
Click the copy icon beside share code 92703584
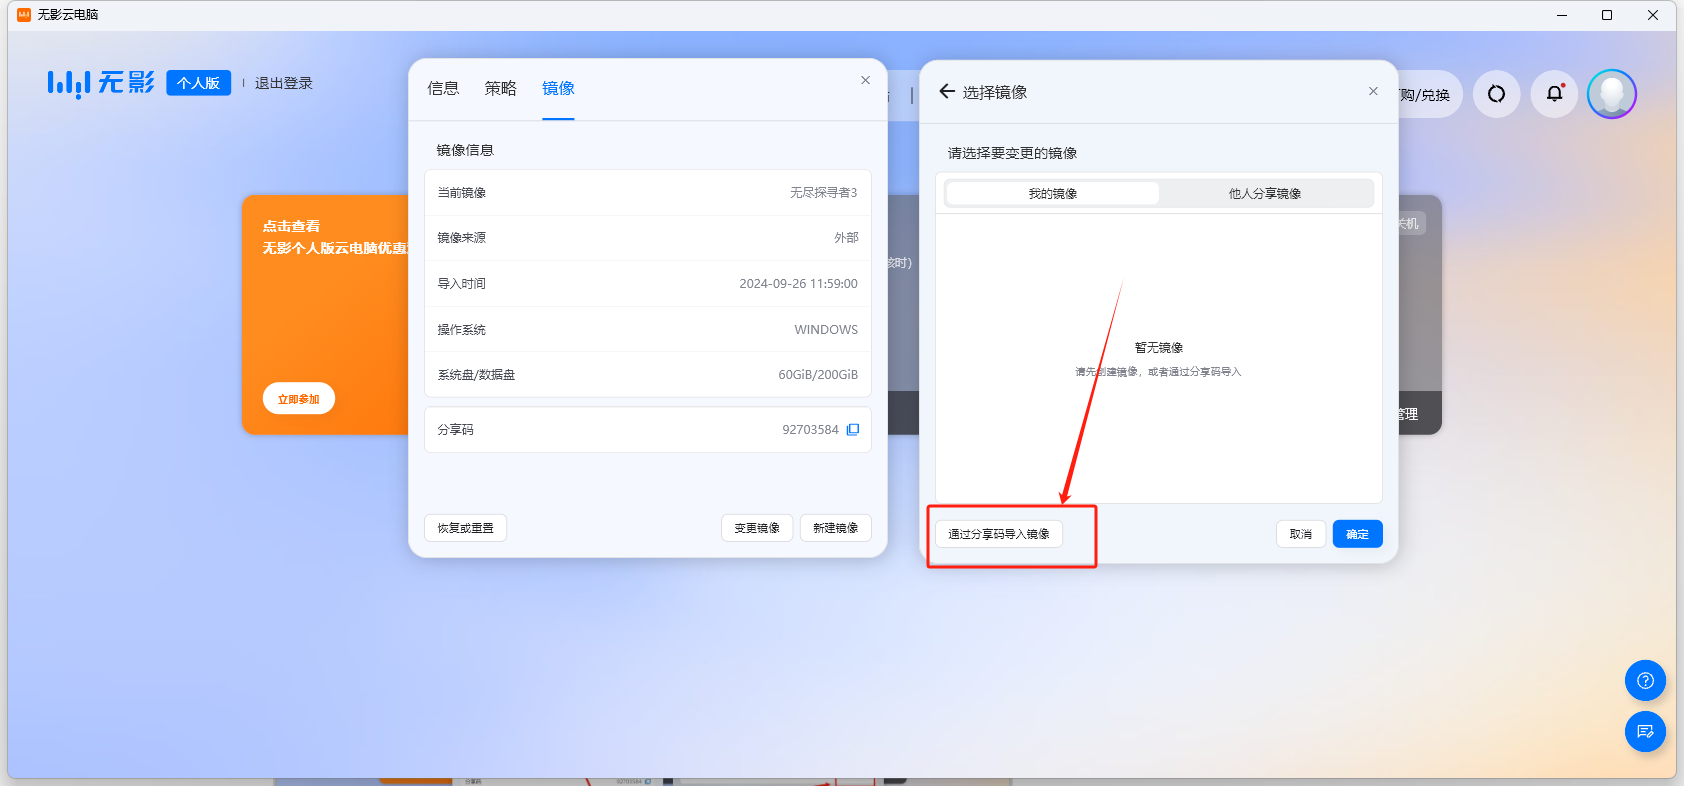(853, 430)
